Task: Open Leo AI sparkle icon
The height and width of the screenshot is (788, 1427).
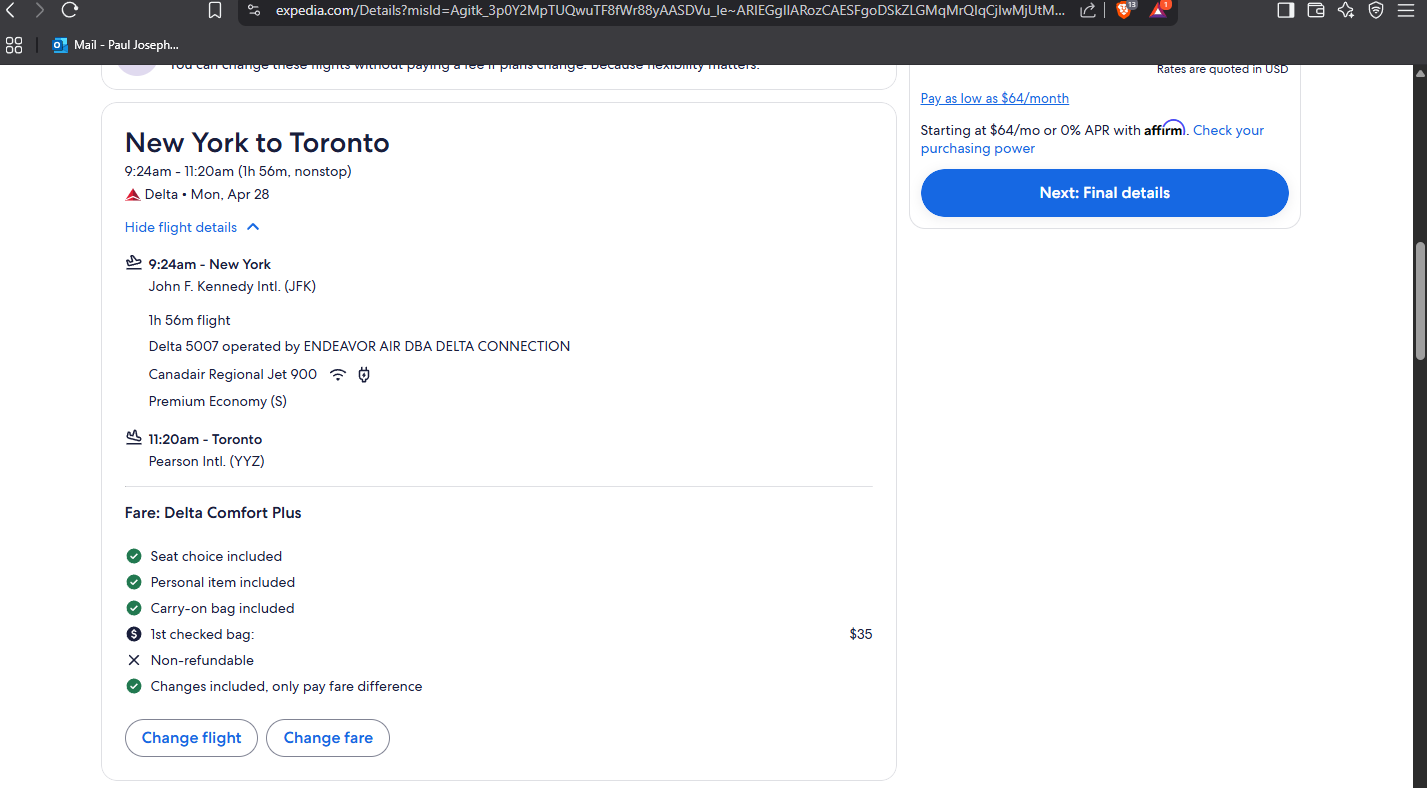Action: [1346, 10]
